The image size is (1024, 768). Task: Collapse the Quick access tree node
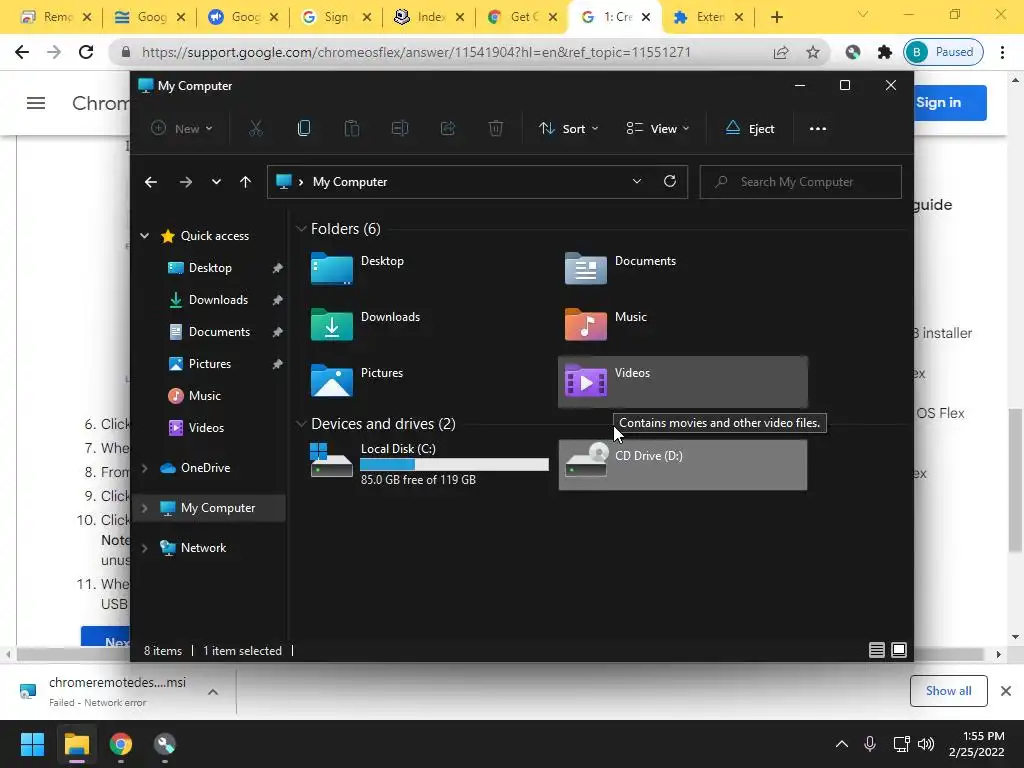[145, 236]
